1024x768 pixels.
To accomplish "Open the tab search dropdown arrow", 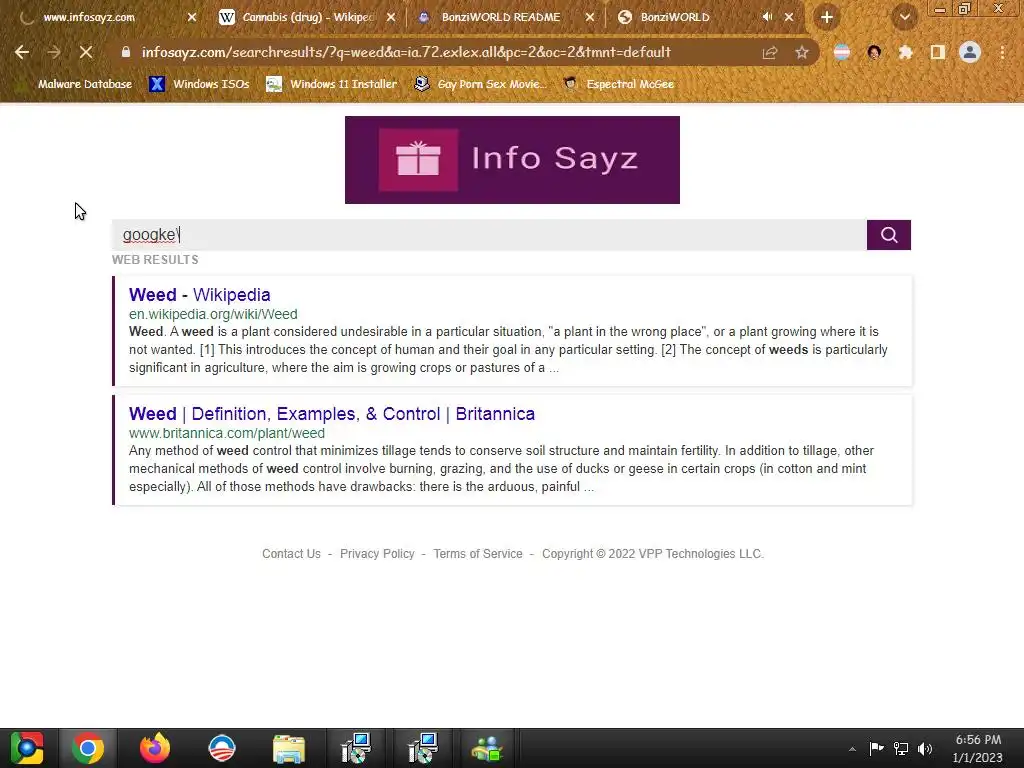I will (x=904, y=18).
